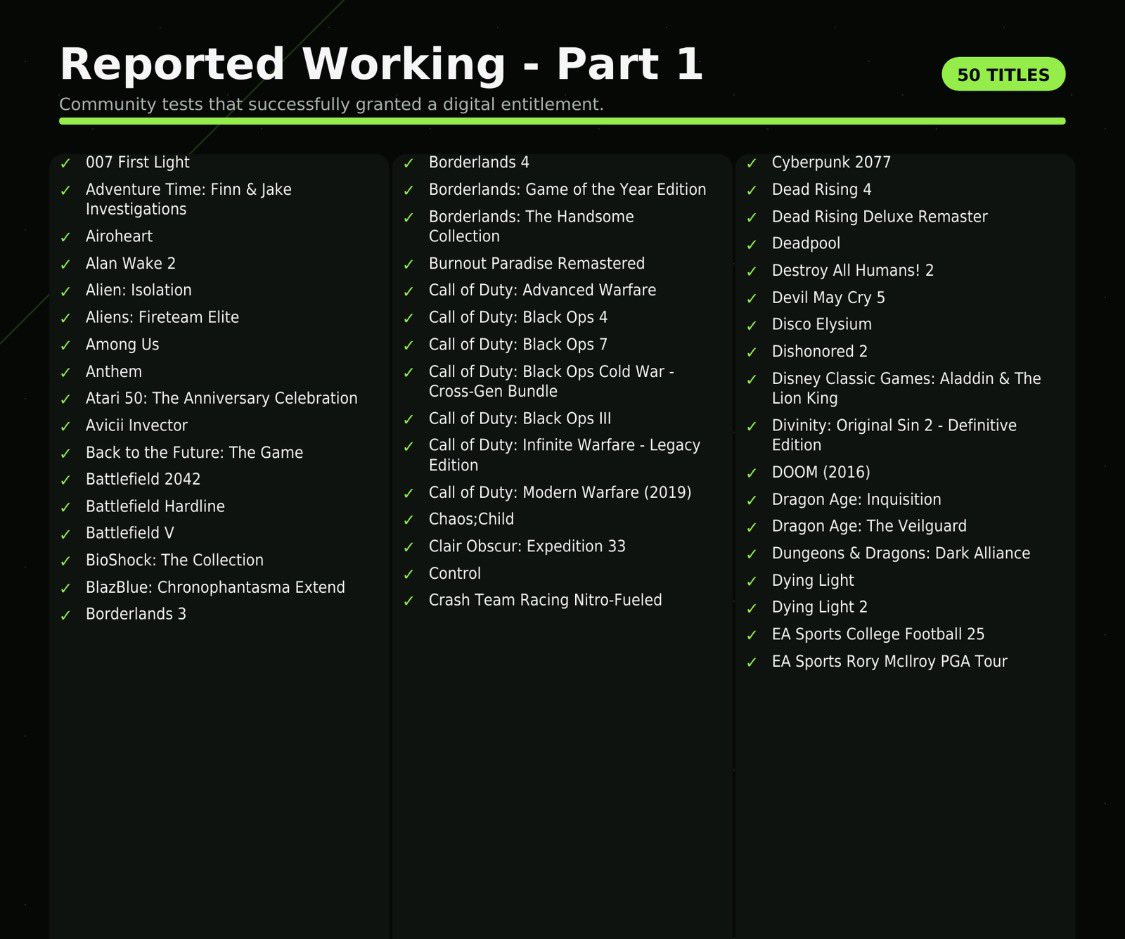Select Borderlands: The Handsome Collection
This screenshot has width=1125, height=939.
531,226
